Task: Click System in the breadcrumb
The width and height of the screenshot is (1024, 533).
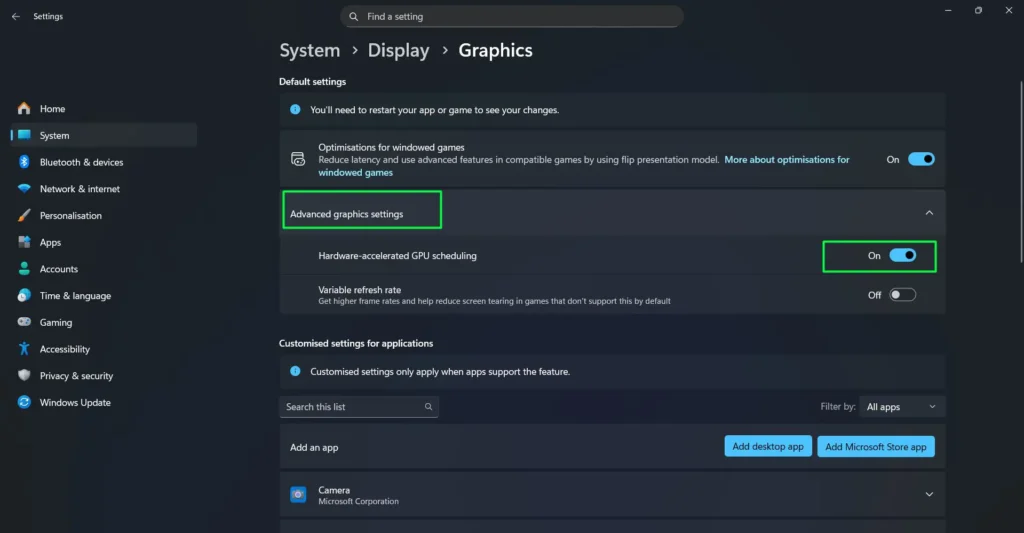Action: pyautogui.click(x=310, y=50)
